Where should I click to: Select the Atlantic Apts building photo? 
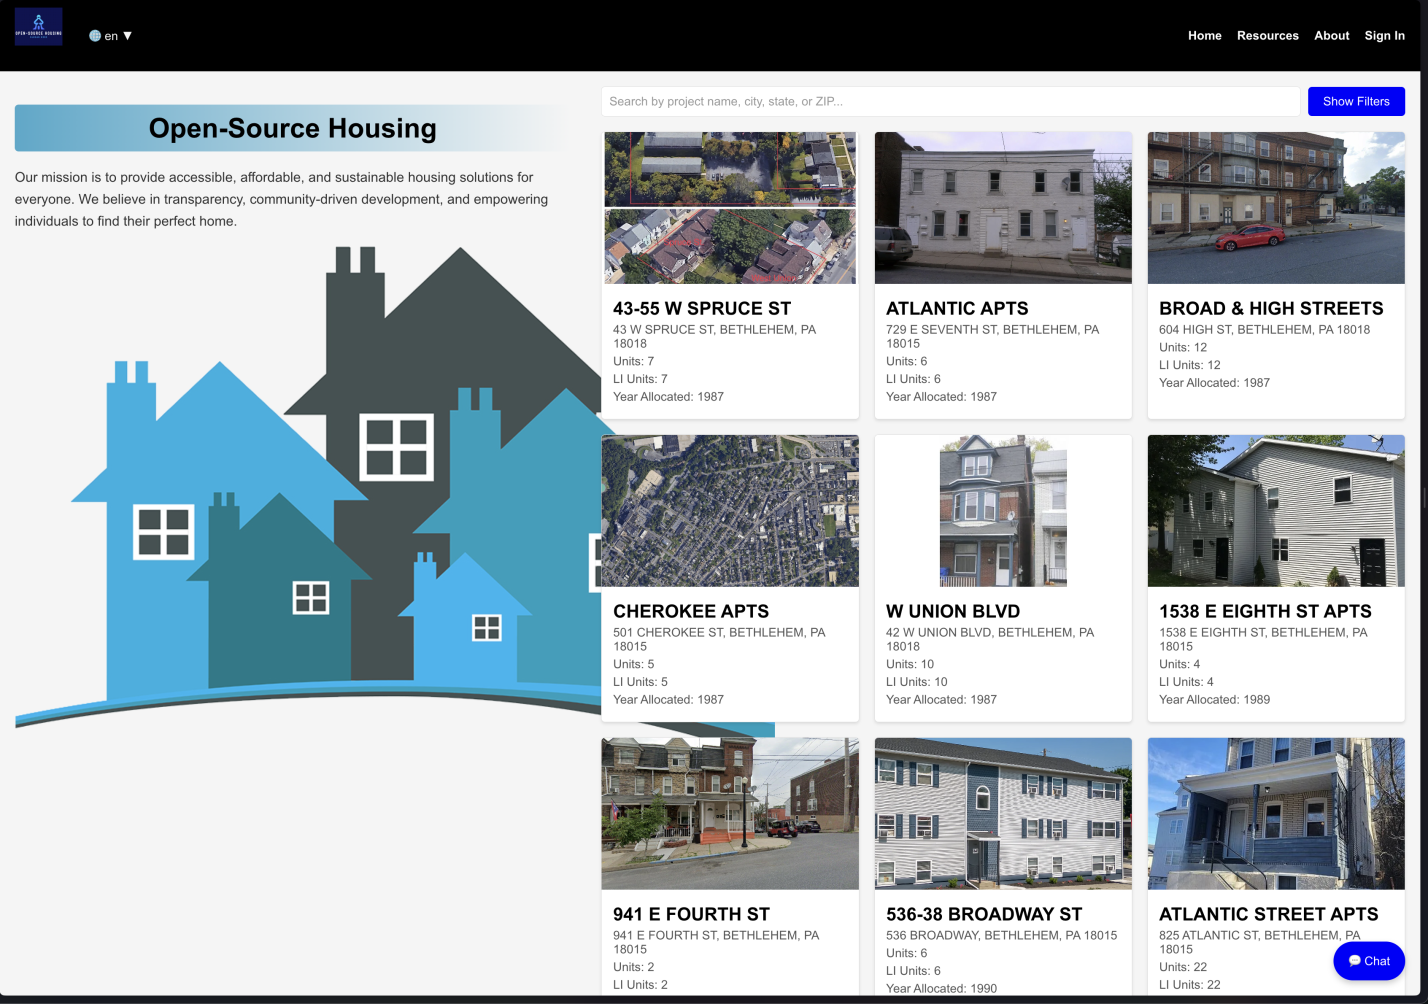pyautogui.click(x=1003, y=208)
